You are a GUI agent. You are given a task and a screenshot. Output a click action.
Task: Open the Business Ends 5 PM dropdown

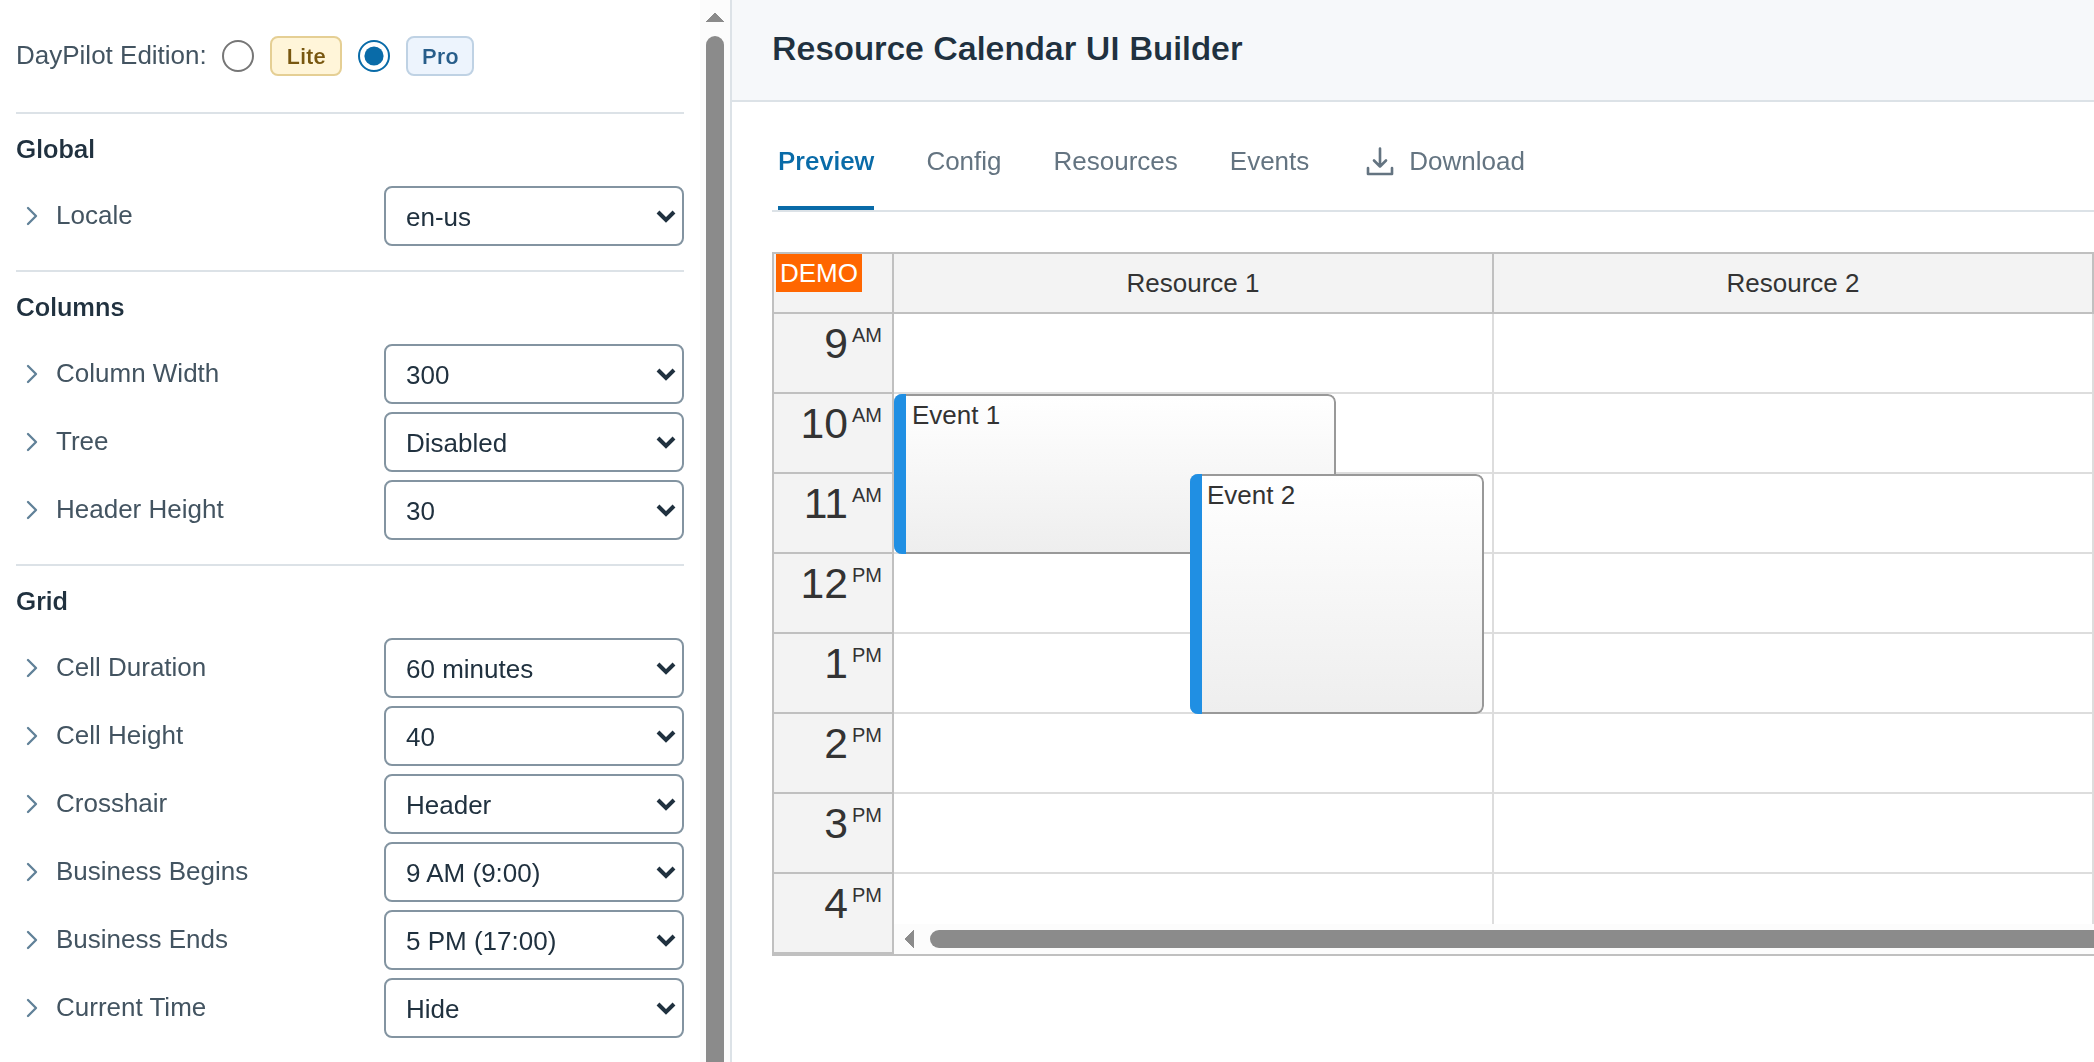point(534,940)
